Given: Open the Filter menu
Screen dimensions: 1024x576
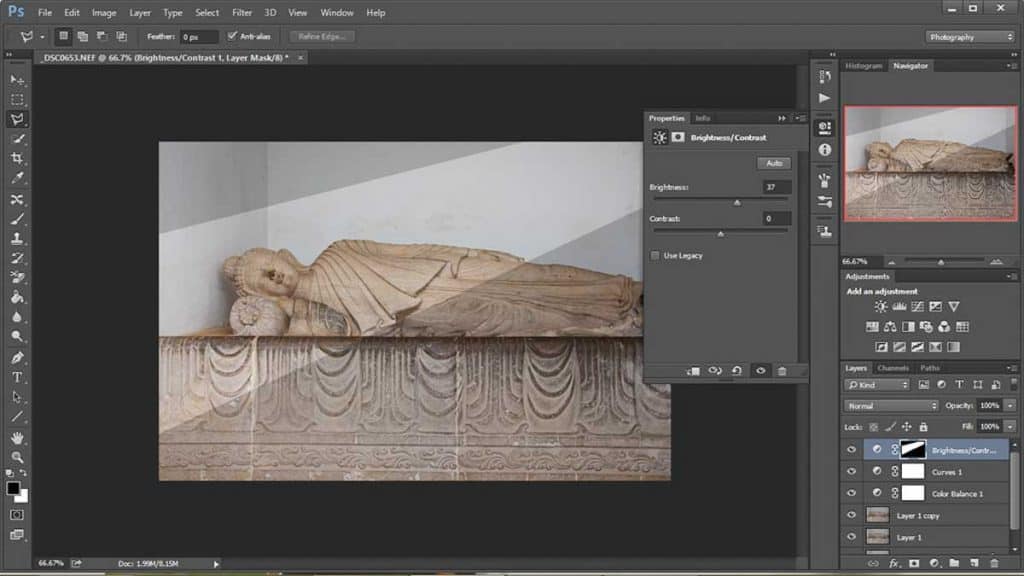Looking at the screenshot, I should (242, 12).
